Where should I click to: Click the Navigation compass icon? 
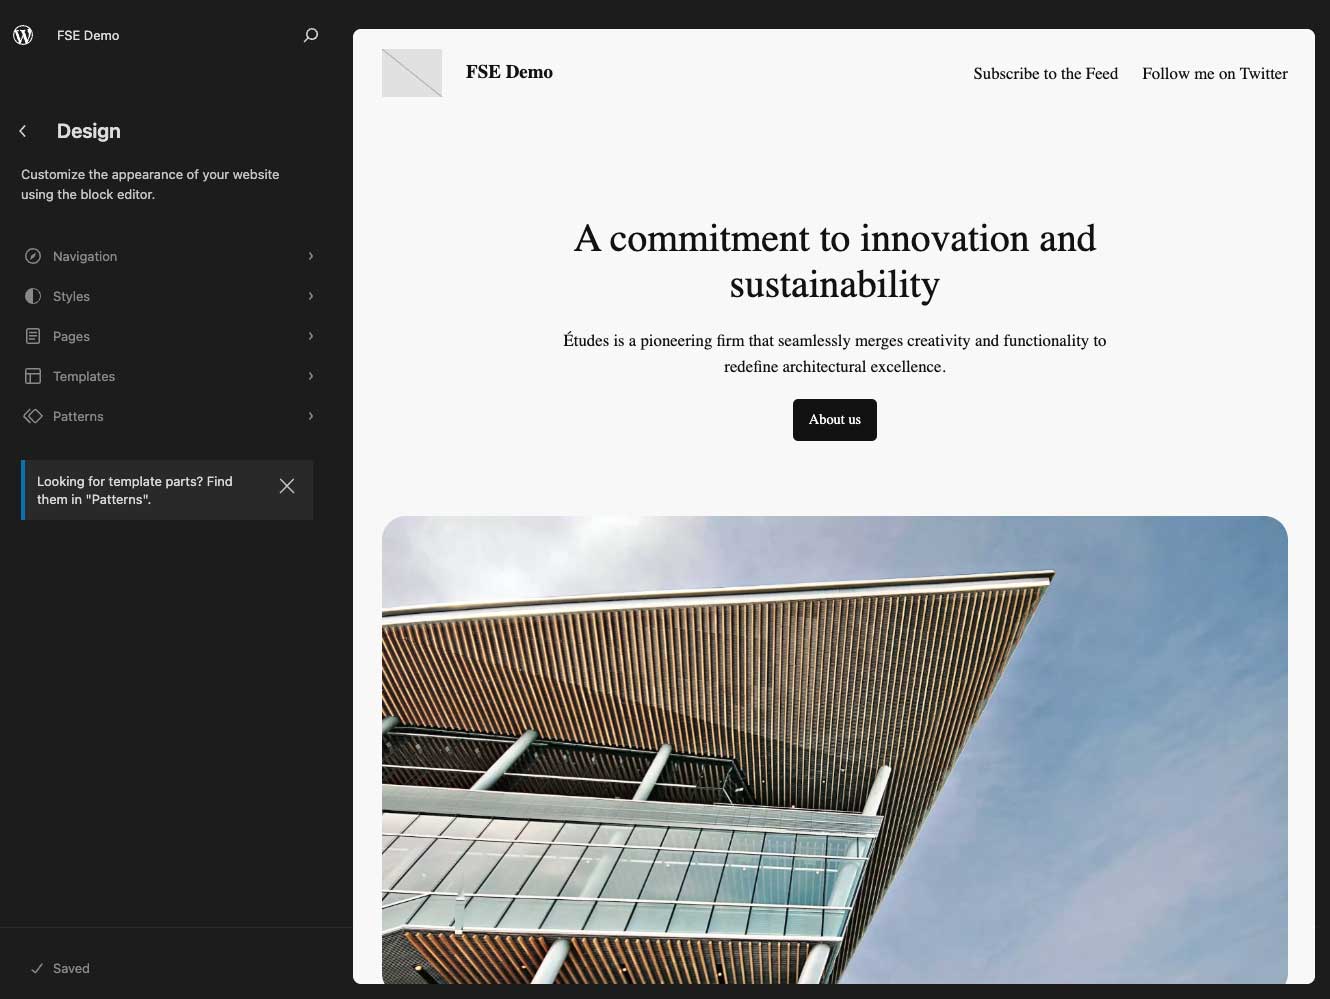point(33,256)
